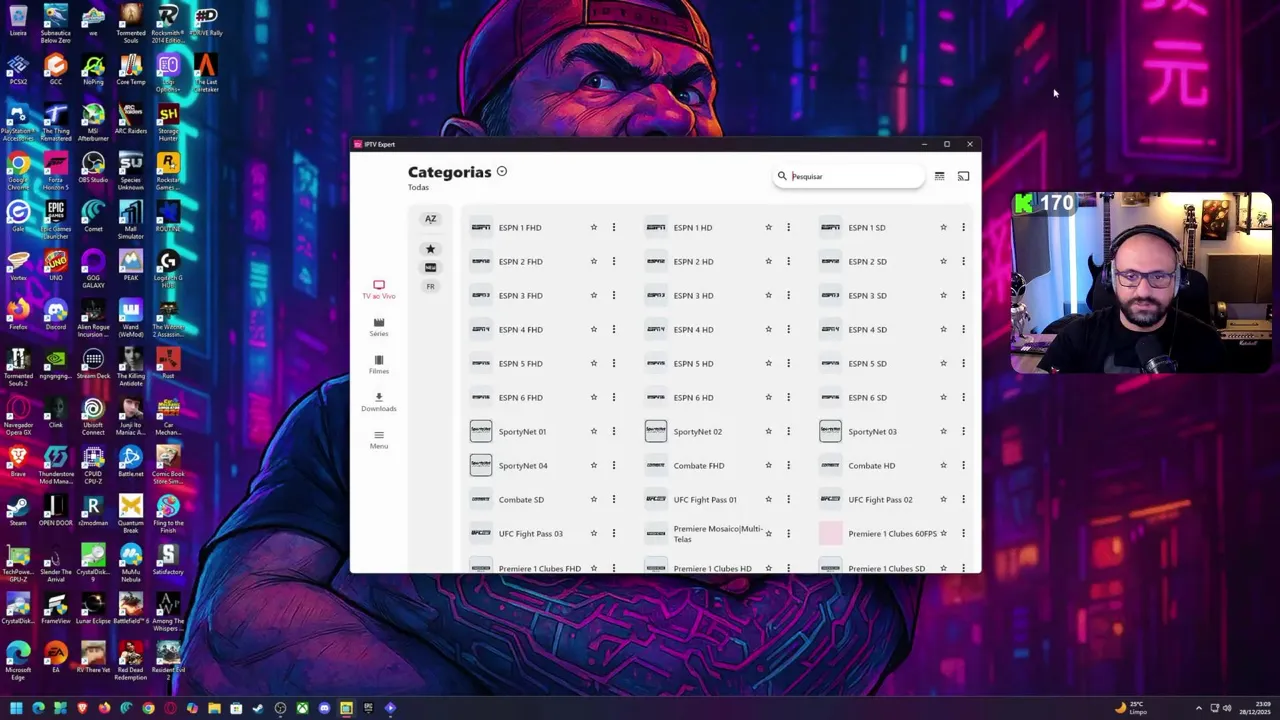Open the hamburger Menu in sidebar

[379, 440]
